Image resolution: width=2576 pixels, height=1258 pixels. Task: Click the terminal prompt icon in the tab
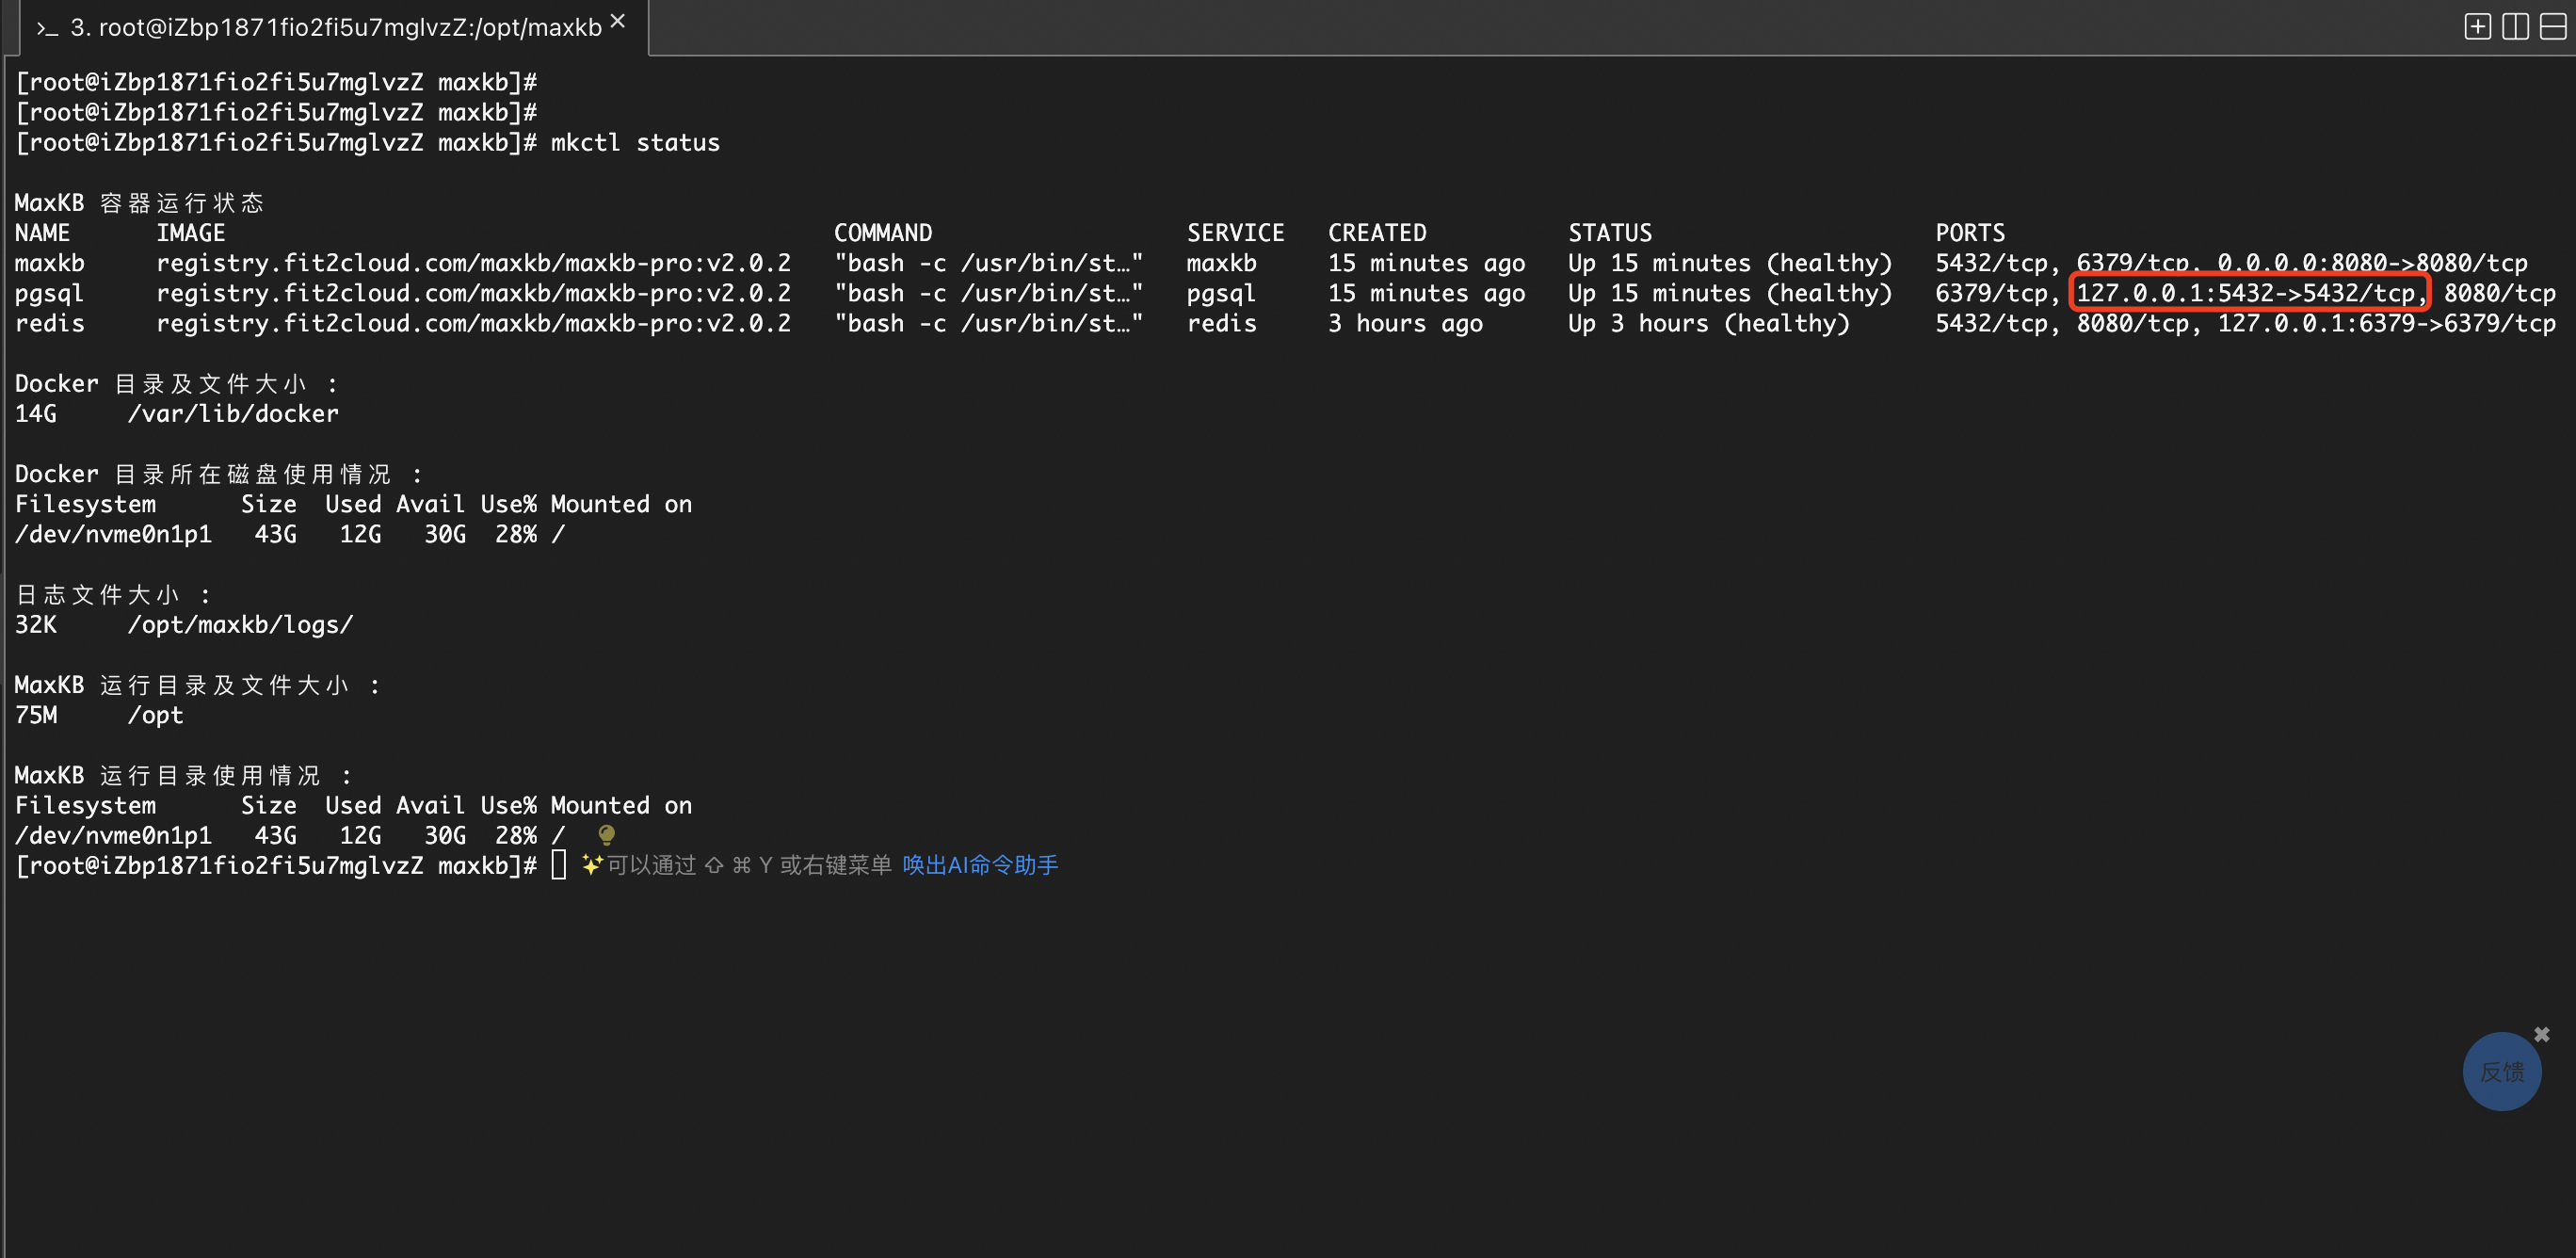tap(47, 29)
